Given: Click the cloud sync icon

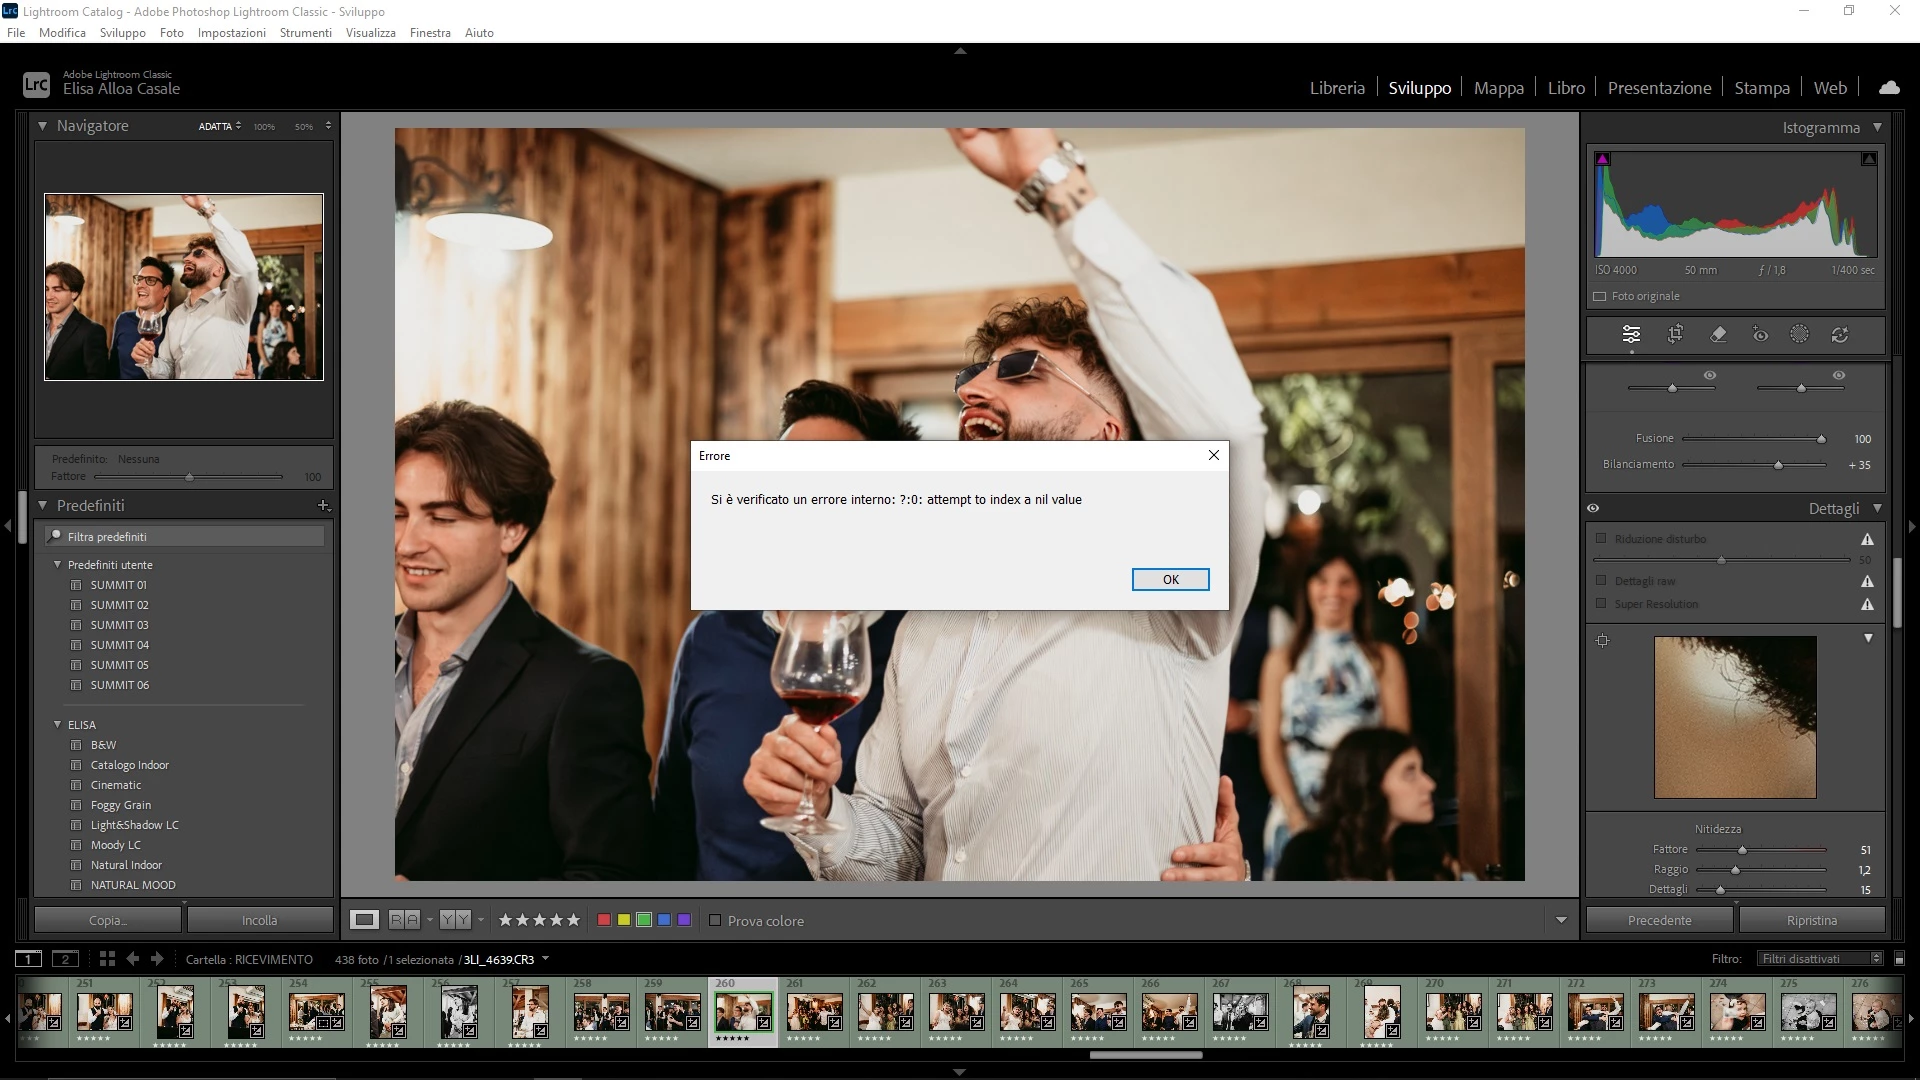Looking at the screenshot, I should pos(1888,88).
